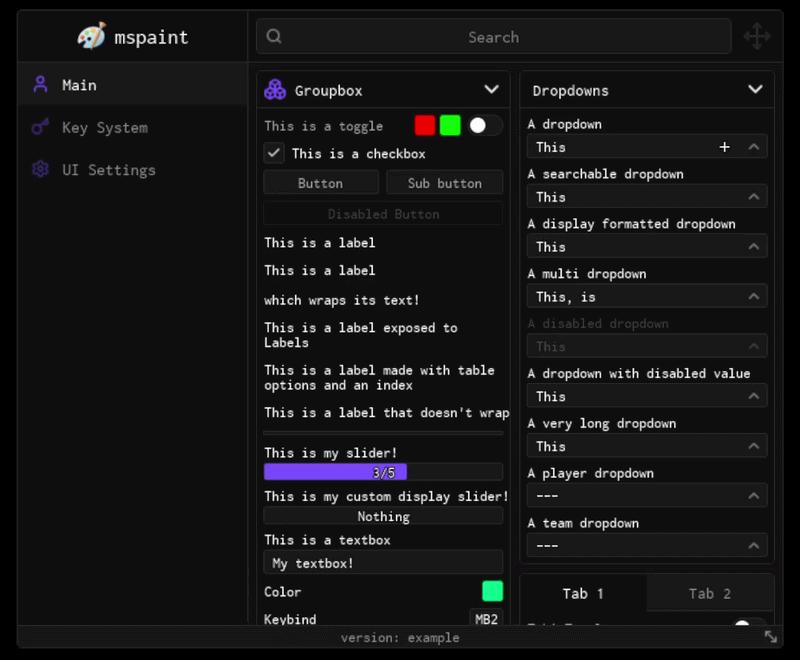800x660 pixels.
Task: Click the plus icon in A dropdown
Action: click(724, 147)
